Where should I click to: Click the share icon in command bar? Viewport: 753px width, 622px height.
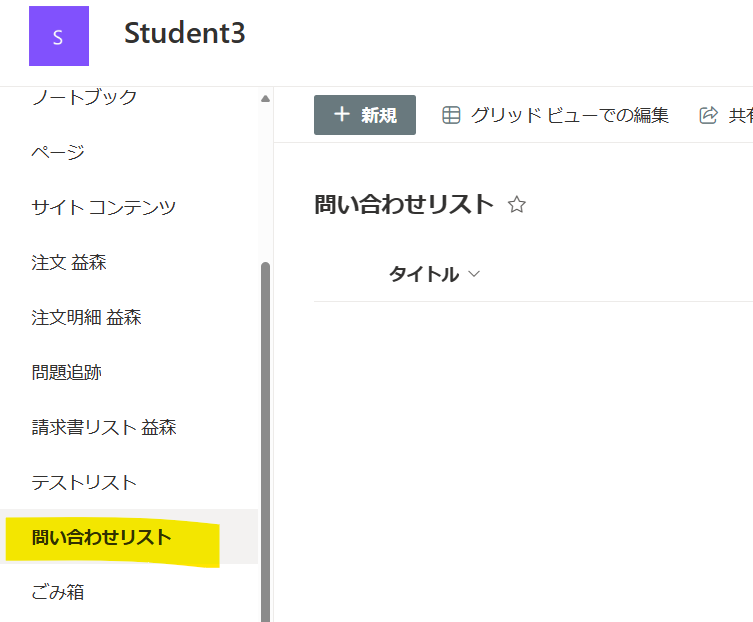coord(708,115)
